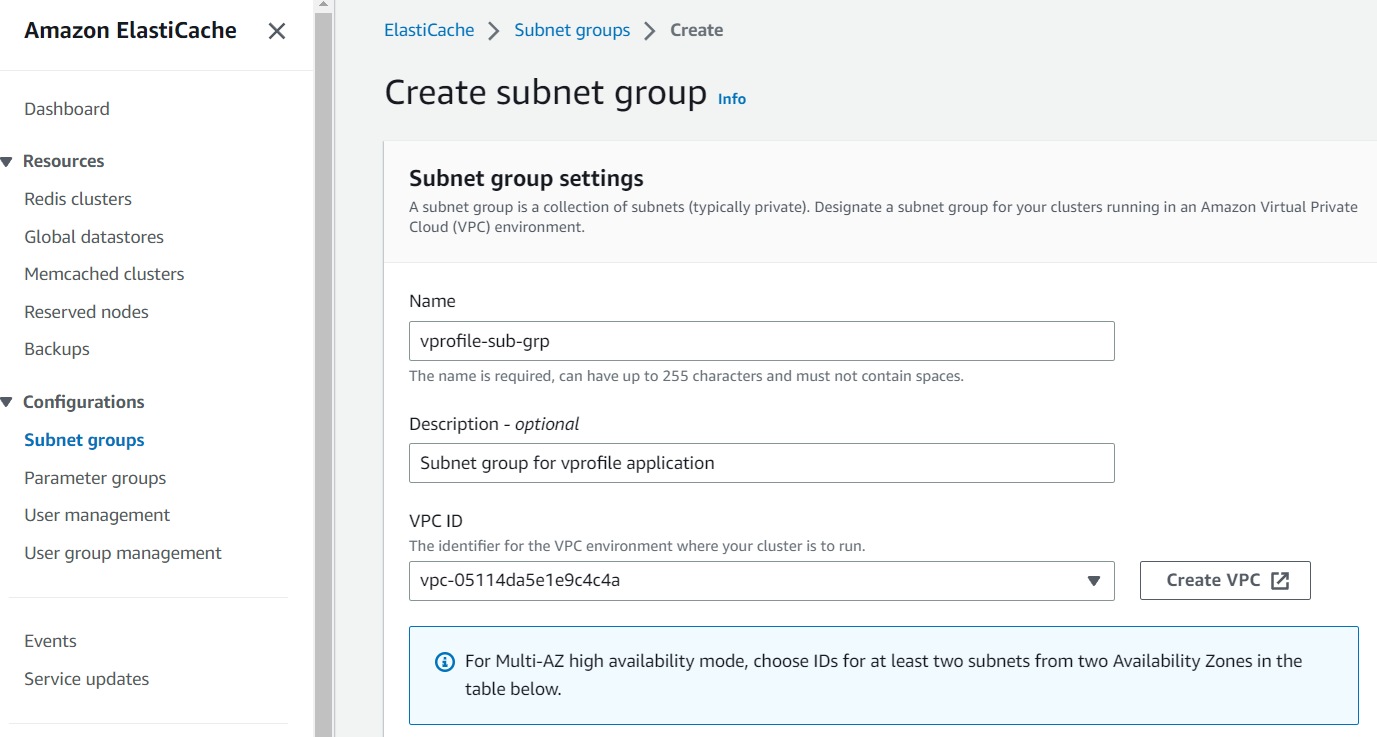Open the Backups page
1377x737 pixels.
click(x=56, y=348)
